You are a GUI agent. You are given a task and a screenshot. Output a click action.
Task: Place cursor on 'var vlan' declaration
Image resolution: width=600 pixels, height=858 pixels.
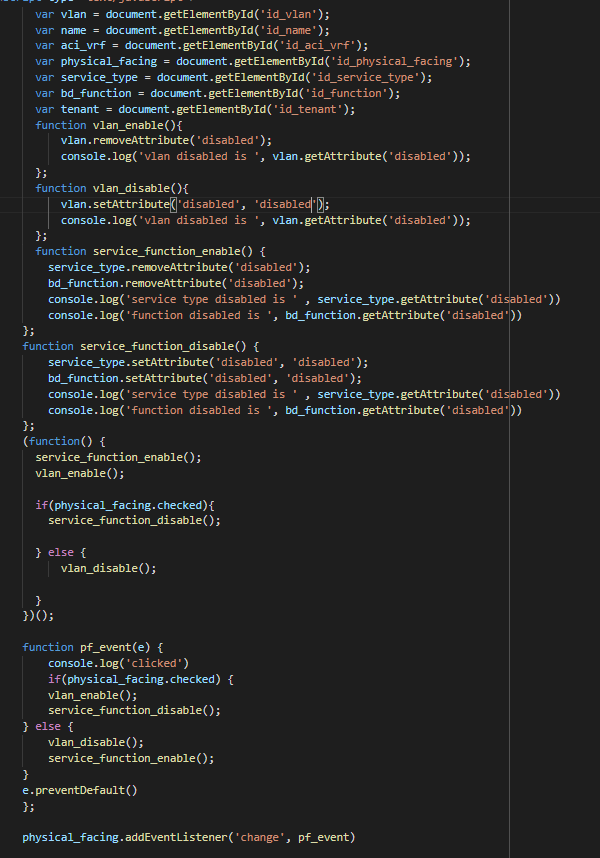61,14
